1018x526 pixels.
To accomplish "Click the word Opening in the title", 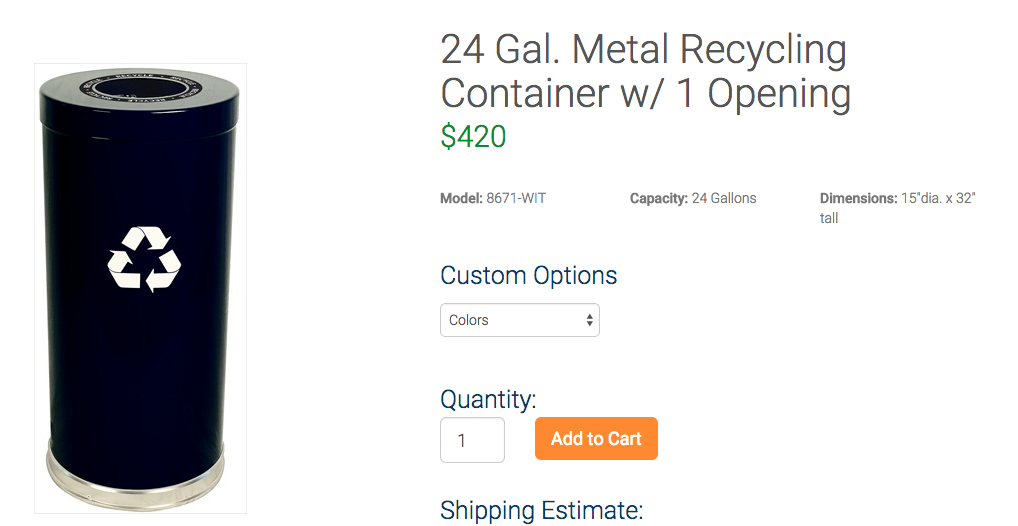I will 779,94.
